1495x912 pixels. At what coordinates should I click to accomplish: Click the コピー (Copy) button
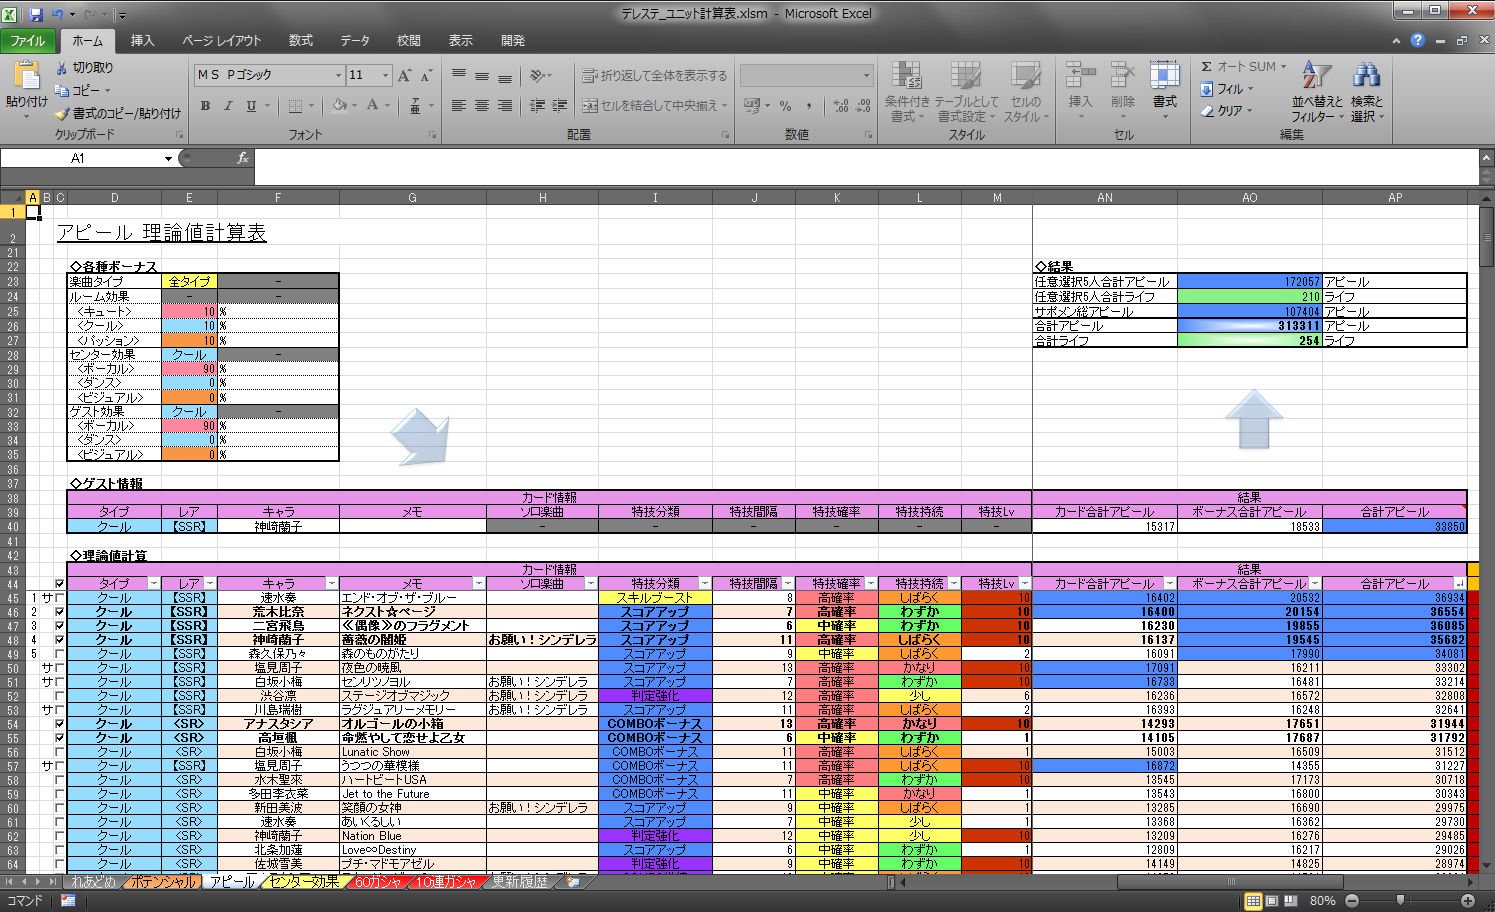point(82,90)
